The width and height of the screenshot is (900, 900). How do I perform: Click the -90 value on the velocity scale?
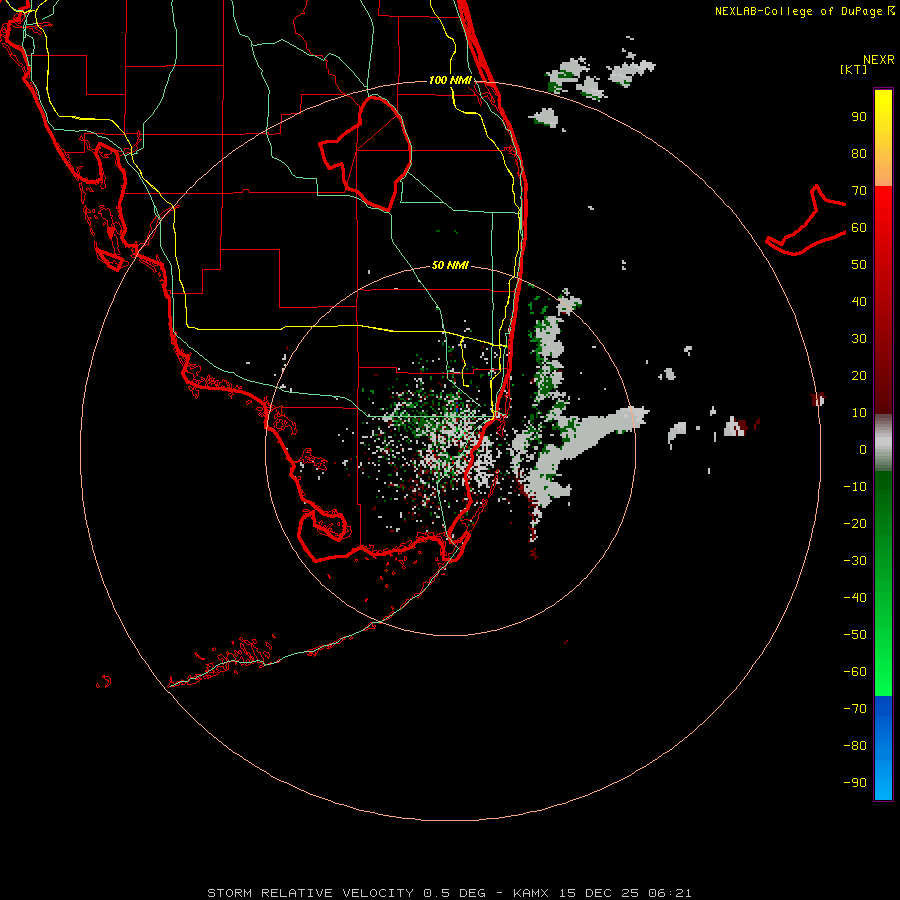[855, 783]
